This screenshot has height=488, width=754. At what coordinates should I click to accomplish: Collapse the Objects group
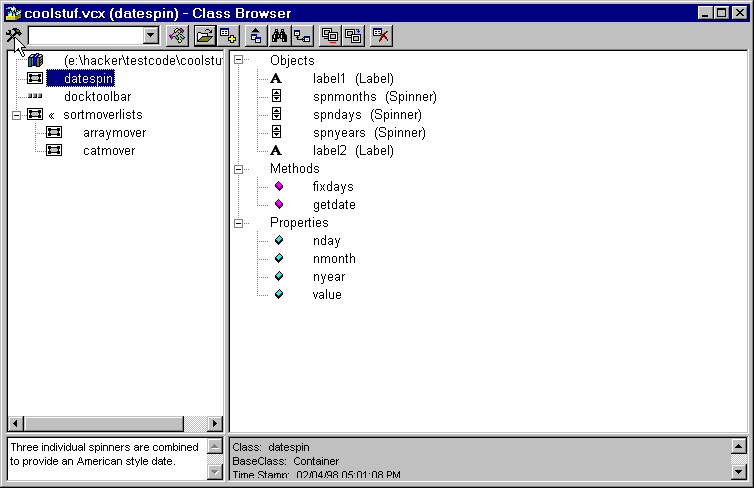pos(238,61)
